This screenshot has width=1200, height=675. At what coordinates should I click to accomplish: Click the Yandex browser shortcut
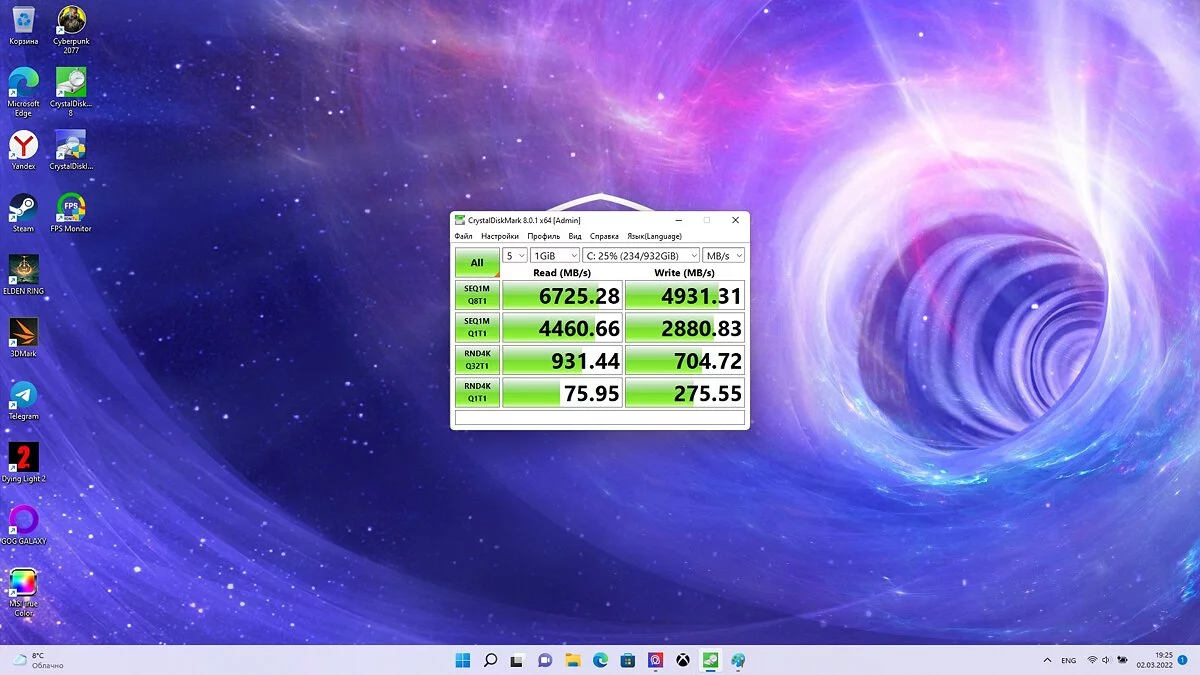(x=23, y=146)
